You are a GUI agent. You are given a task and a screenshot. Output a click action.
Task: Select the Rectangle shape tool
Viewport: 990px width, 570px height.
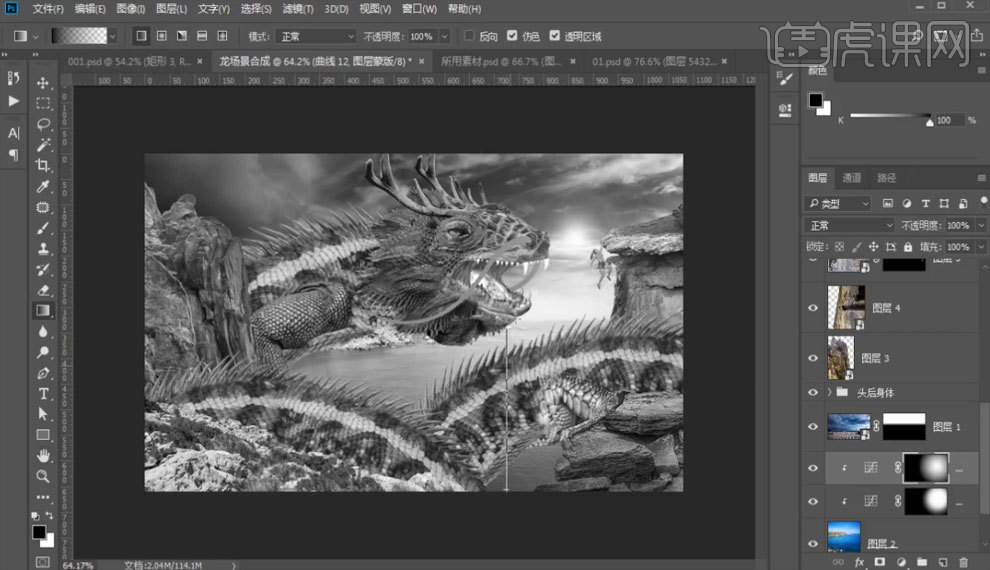[x=43, y=435]
